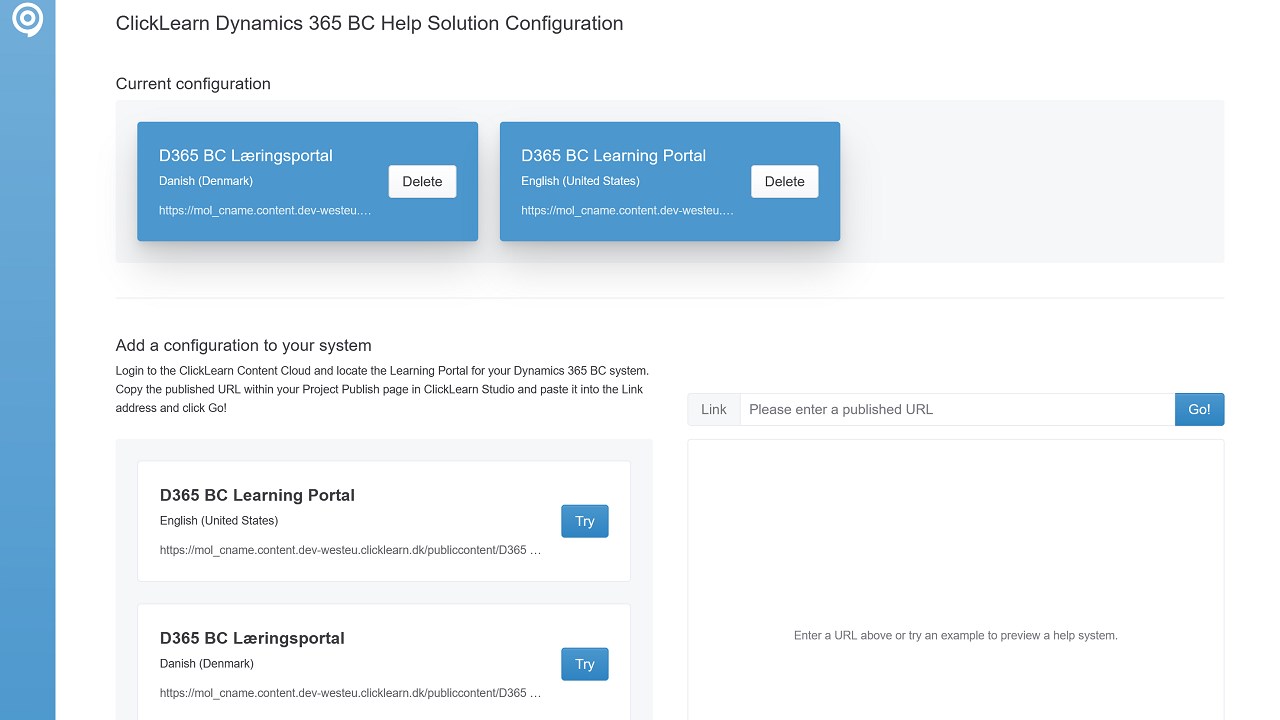Click the English configuration's truncated URL

(x=627, y=211)
